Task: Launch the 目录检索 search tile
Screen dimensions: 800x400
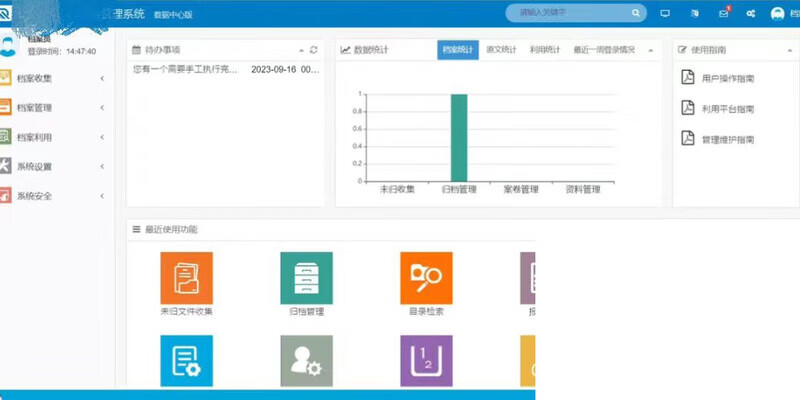Action: coord(426,278)
